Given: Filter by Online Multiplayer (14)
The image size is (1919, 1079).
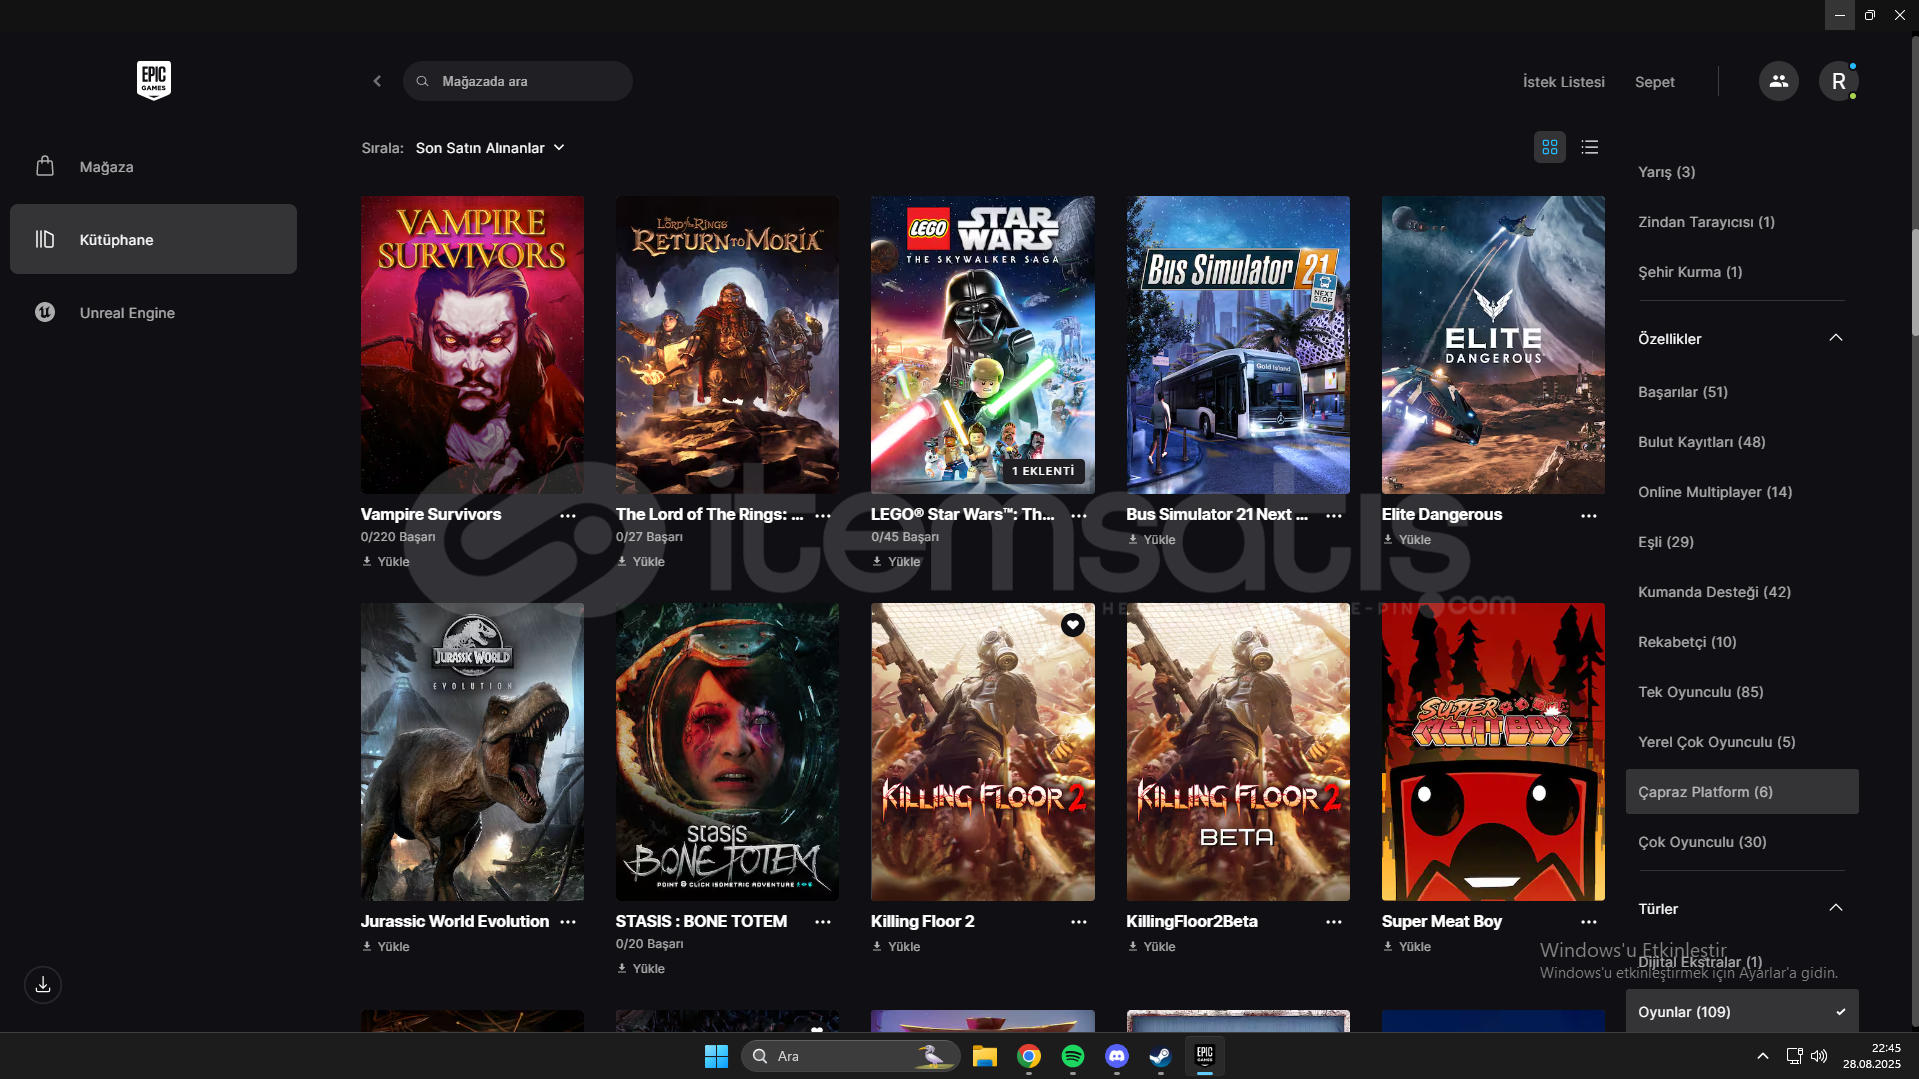Looking at the screenshot, I should point(1741,492).
